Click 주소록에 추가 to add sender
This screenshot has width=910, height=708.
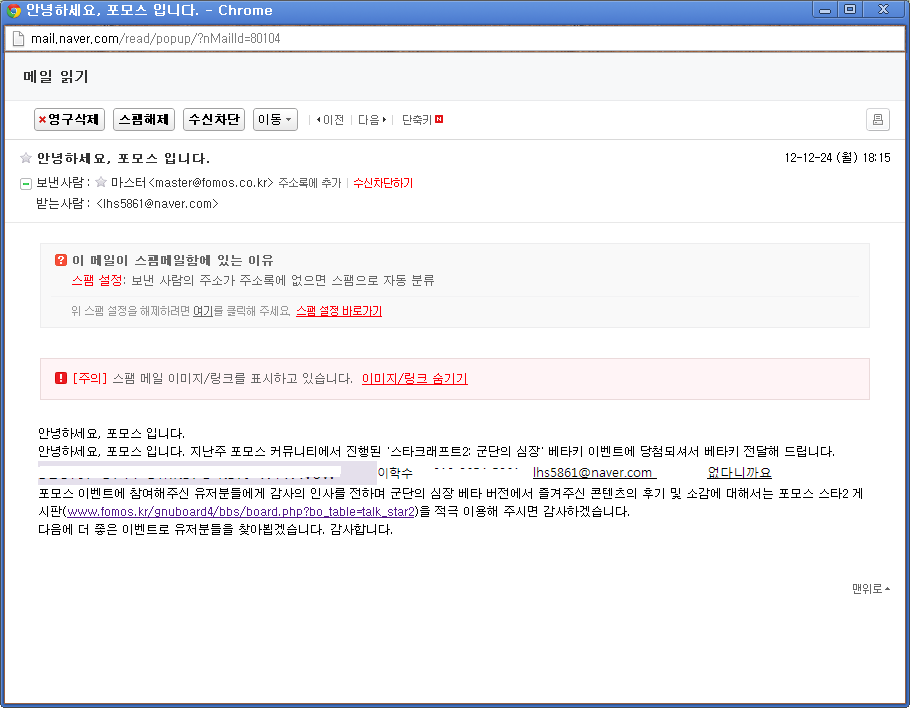(x=309, y=183)
